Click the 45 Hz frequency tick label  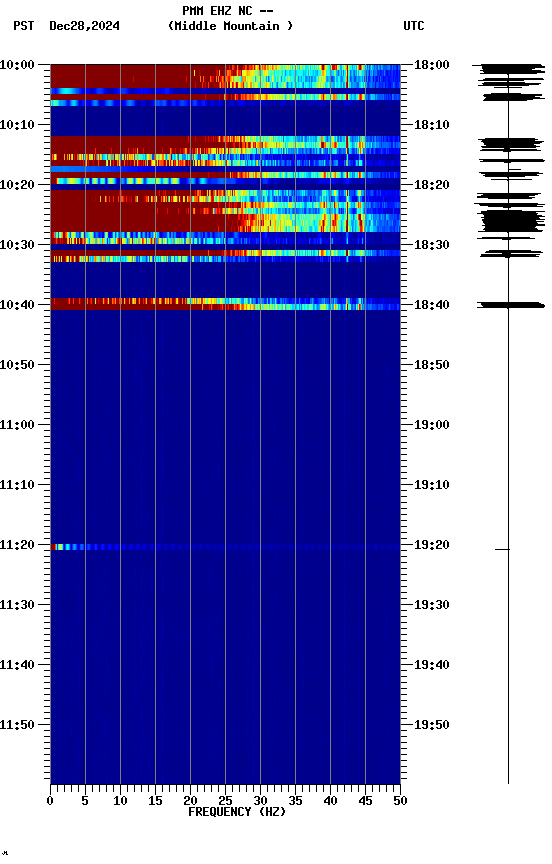pos(365,801)
